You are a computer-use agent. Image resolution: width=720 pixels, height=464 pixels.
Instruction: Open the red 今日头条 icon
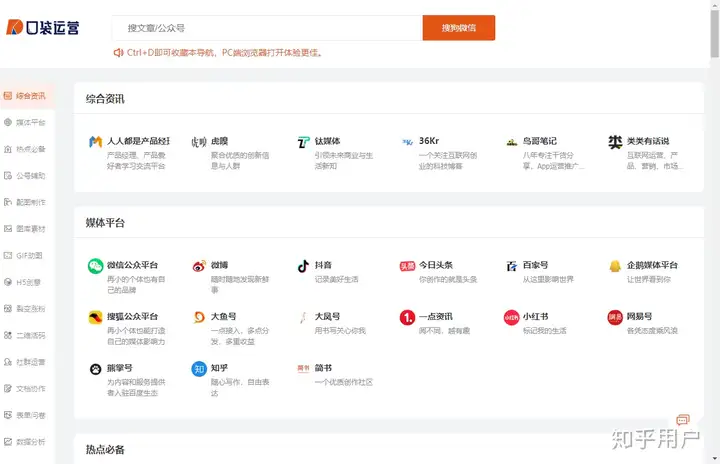pyautogui.click(x=407, y=266)
